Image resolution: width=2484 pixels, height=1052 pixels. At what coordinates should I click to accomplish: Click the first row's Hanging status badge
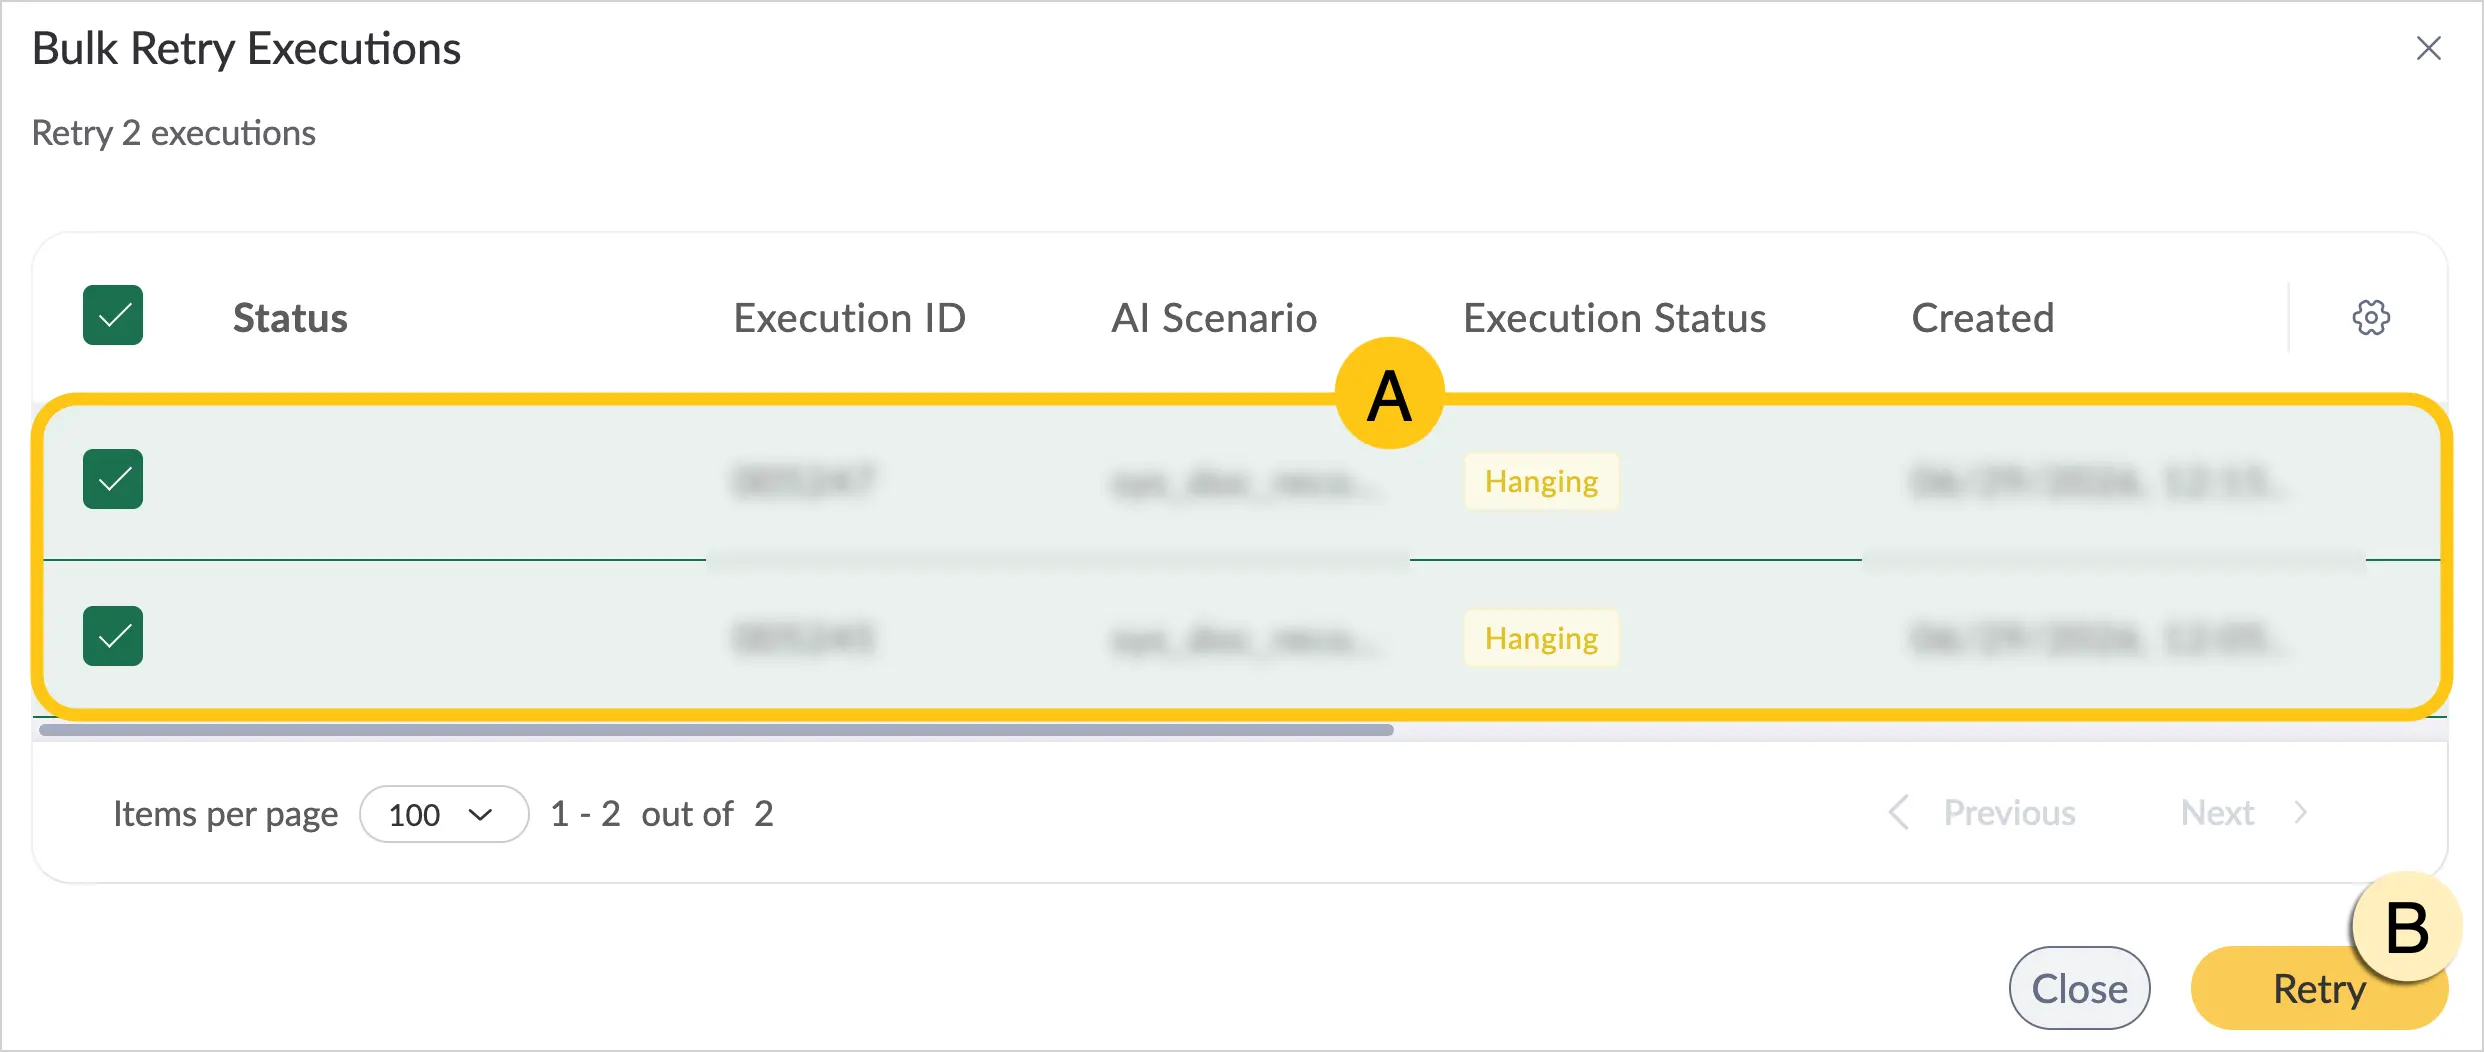pyautogui.click(x=1541, y=481)
